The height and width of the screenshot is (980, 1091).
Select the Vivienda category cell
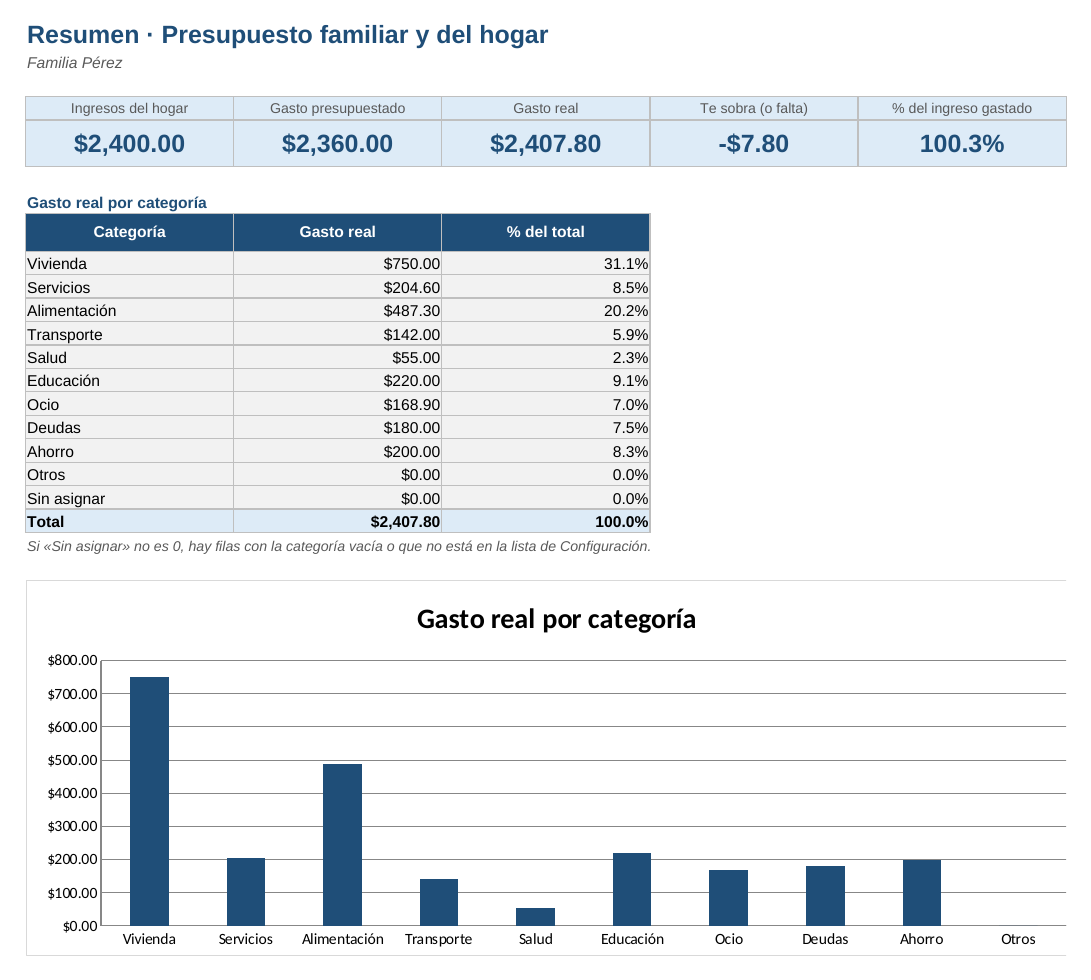pos(129,264)
